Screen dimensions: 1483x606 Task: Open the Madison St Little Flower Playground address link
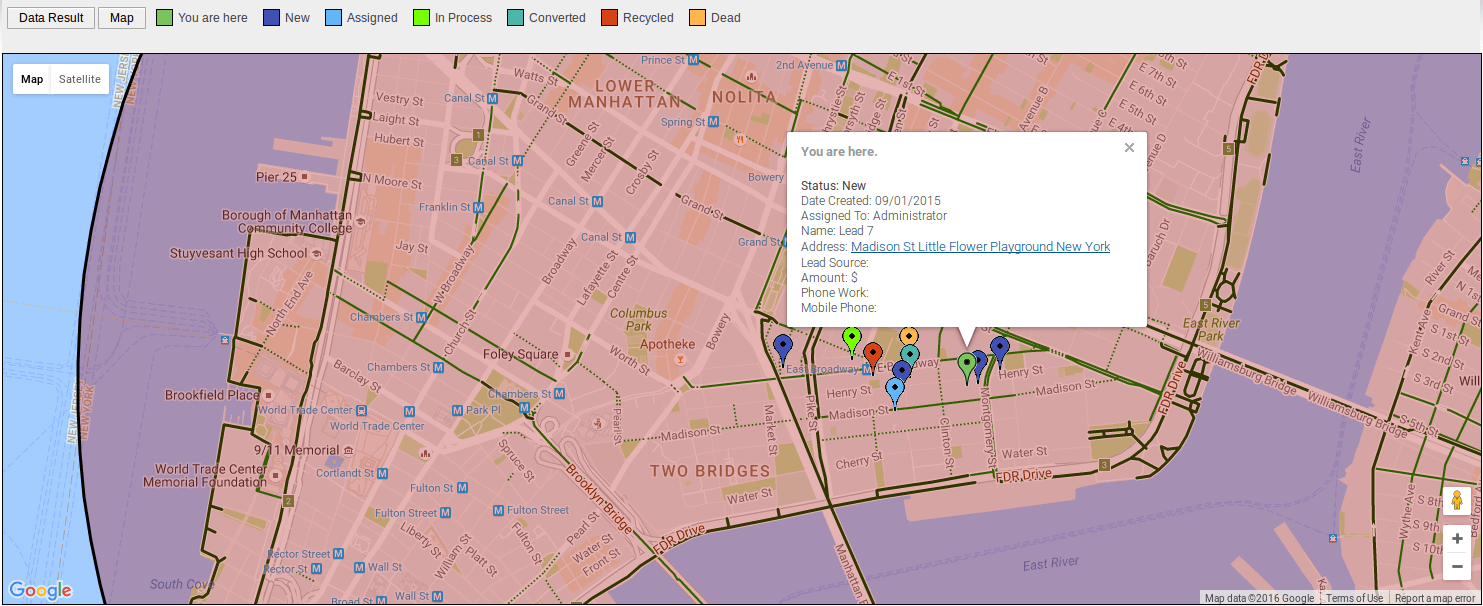click(980, 247)
